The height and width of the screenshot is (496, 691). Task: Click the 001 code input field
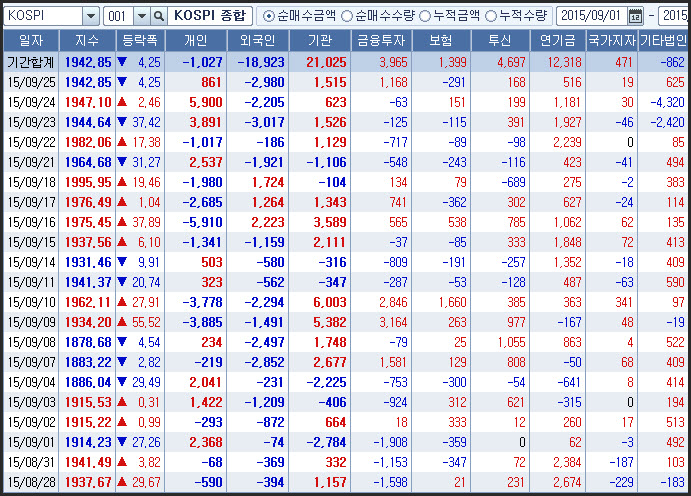coord(119,16)
